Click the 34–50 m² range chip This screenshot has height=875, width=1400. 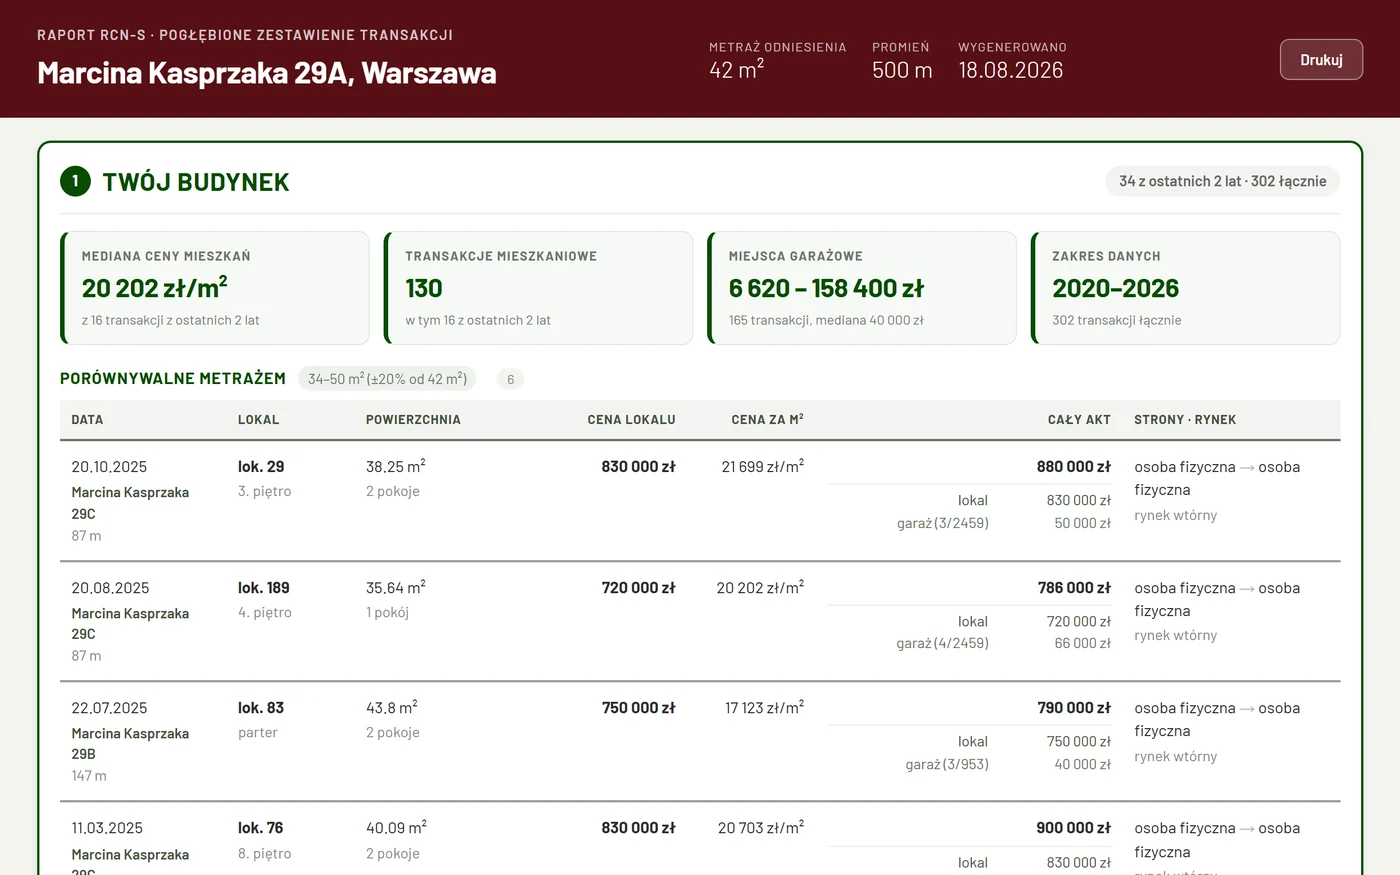point(387,379)
